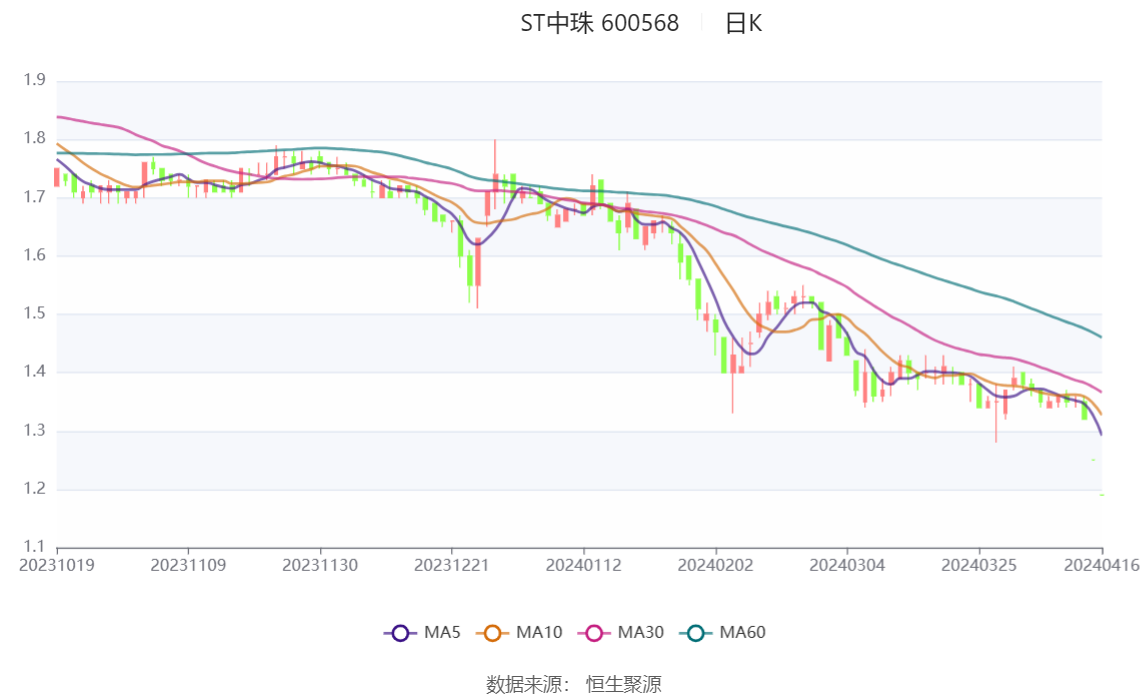The height and width of the screenshot is (699, 1148).
Task: Click the 1.6 price axis label
Action: (34, 255)
